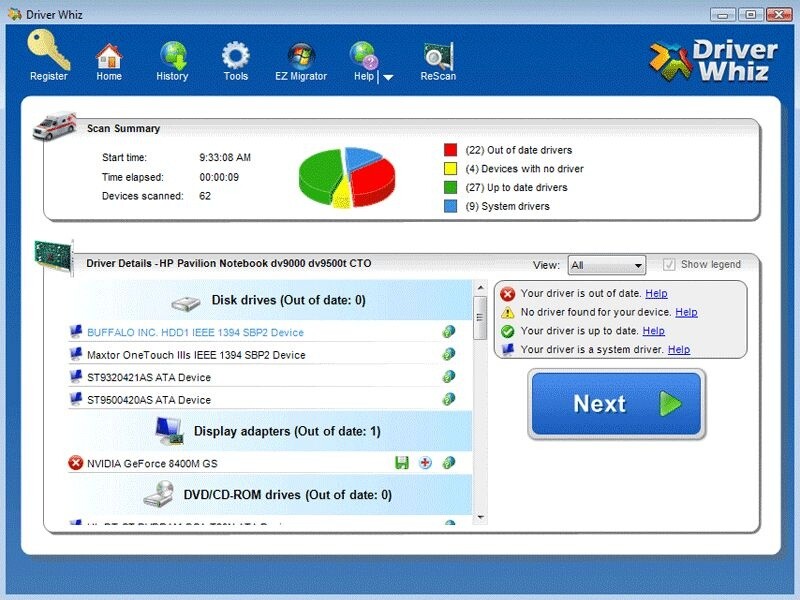Click the Disk drives category header
Image resolution: width=800 pixels, height=600 pixels.
(269, 300)
